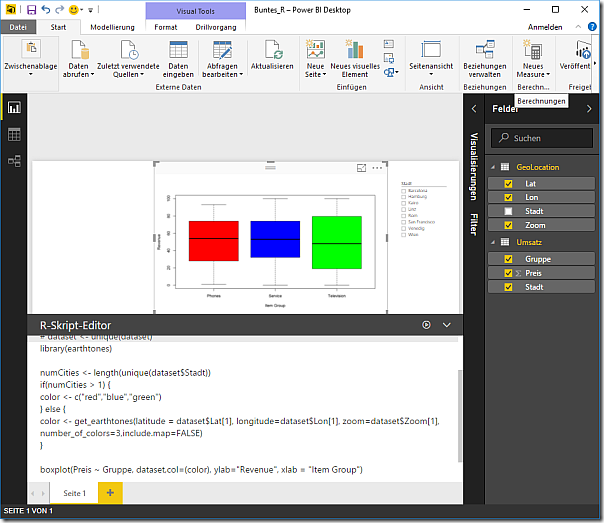Switch to the Drillvorgang ribbon tab
This screenshot has height=523, width=604.
(216, 27)
